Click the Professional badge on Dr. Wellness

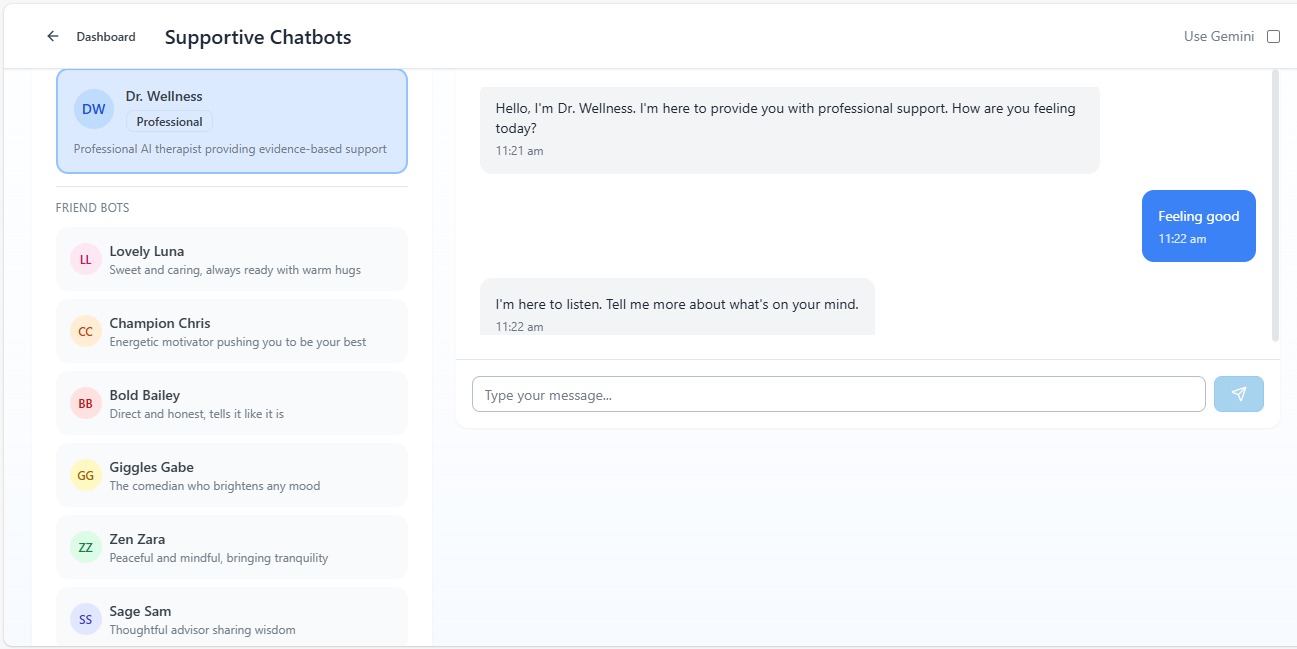(169, 122)
